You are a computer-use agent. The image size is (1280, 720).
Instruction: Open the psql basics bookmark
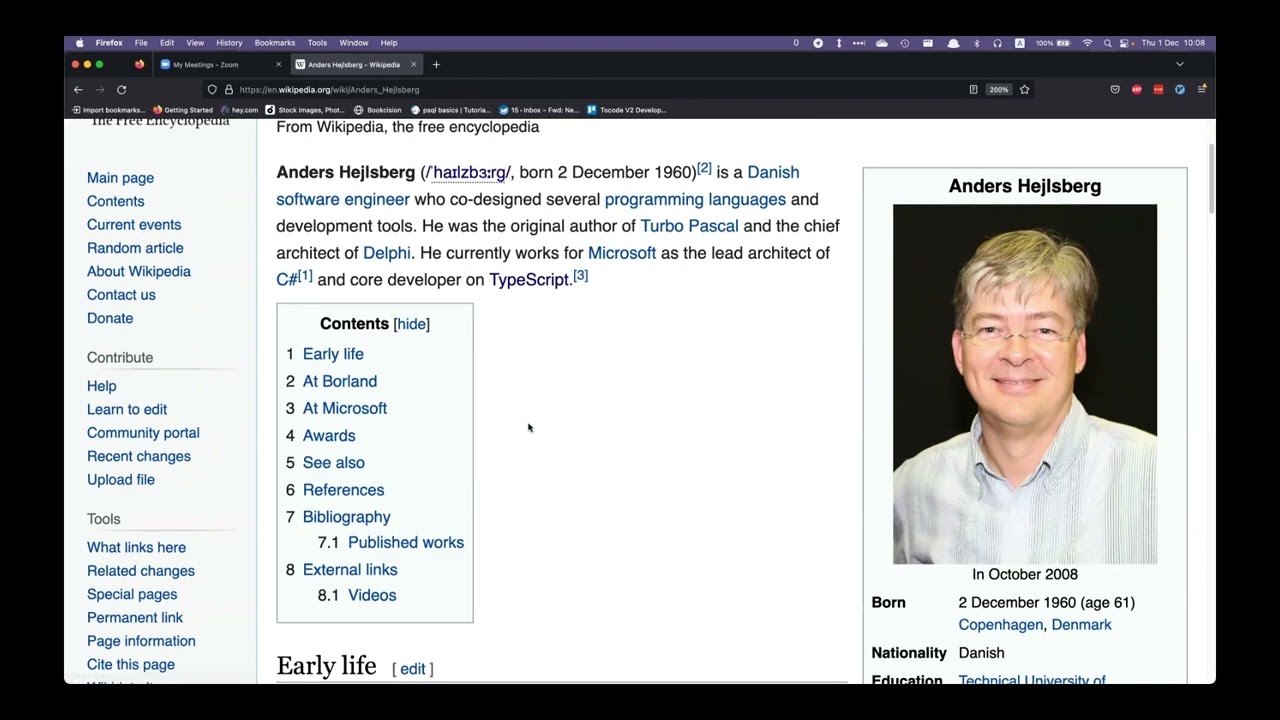coord(451,110)
